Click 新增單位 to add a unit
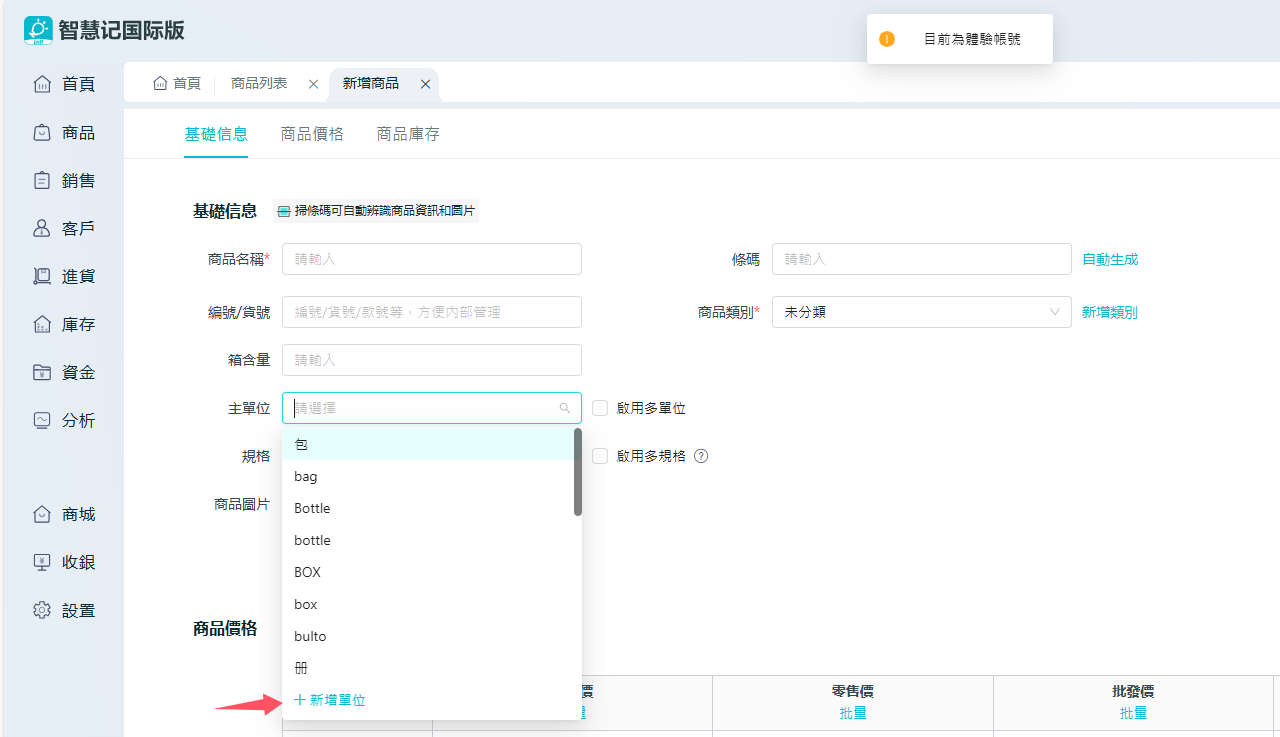 (330, 700)
